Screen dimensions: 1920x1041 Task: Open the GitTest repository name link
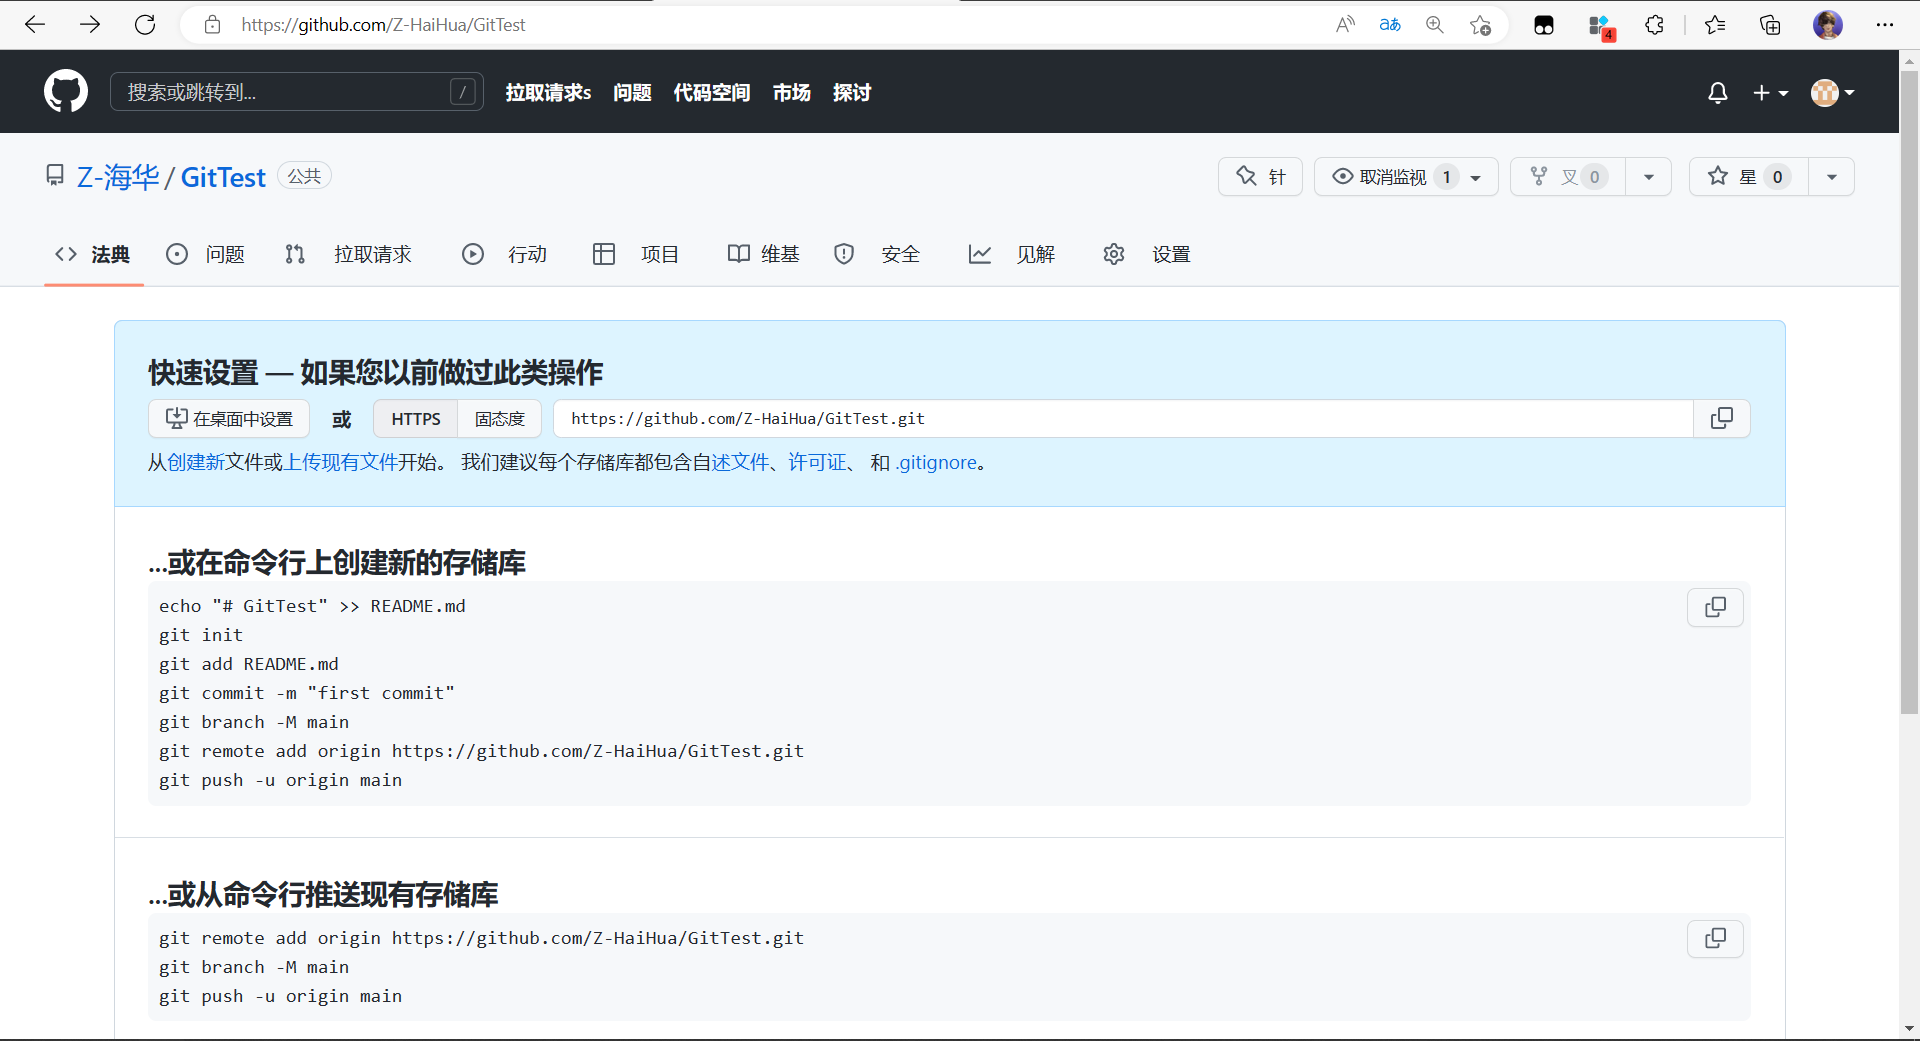(223, 177)
